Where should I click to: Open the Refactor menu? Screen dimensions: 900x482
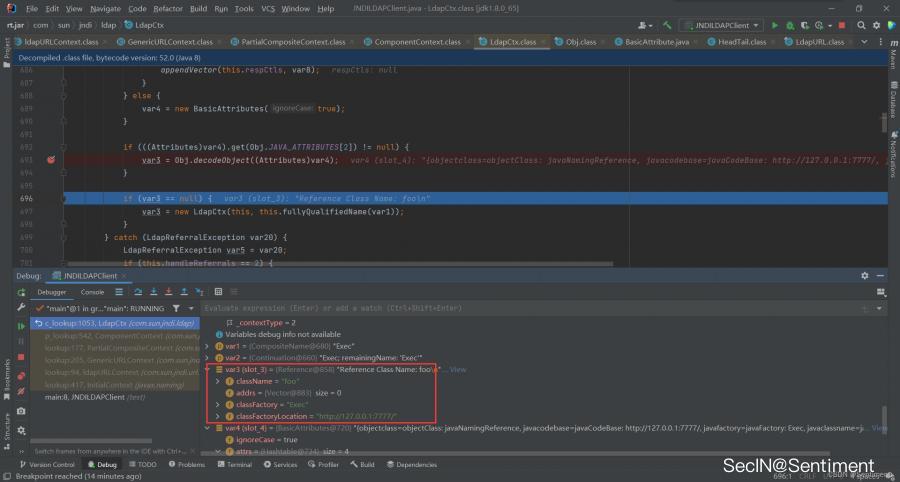167,8
